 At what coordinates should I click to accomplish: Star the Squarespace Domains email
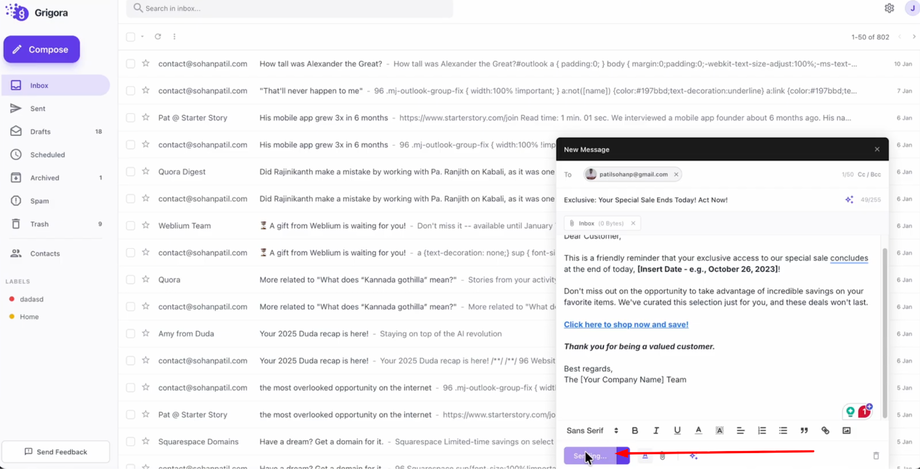146,441
